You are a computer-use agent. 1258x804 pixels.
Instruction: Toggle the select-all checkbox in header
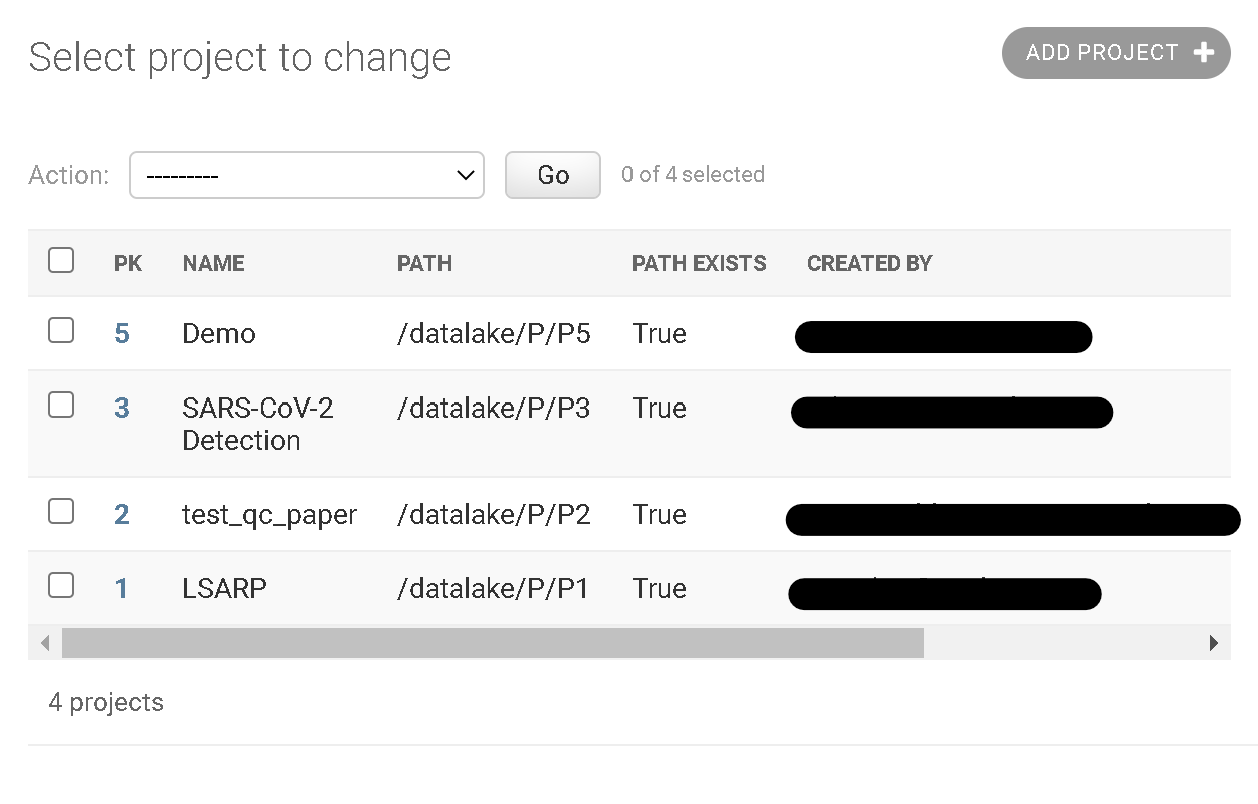pos(61,261)
